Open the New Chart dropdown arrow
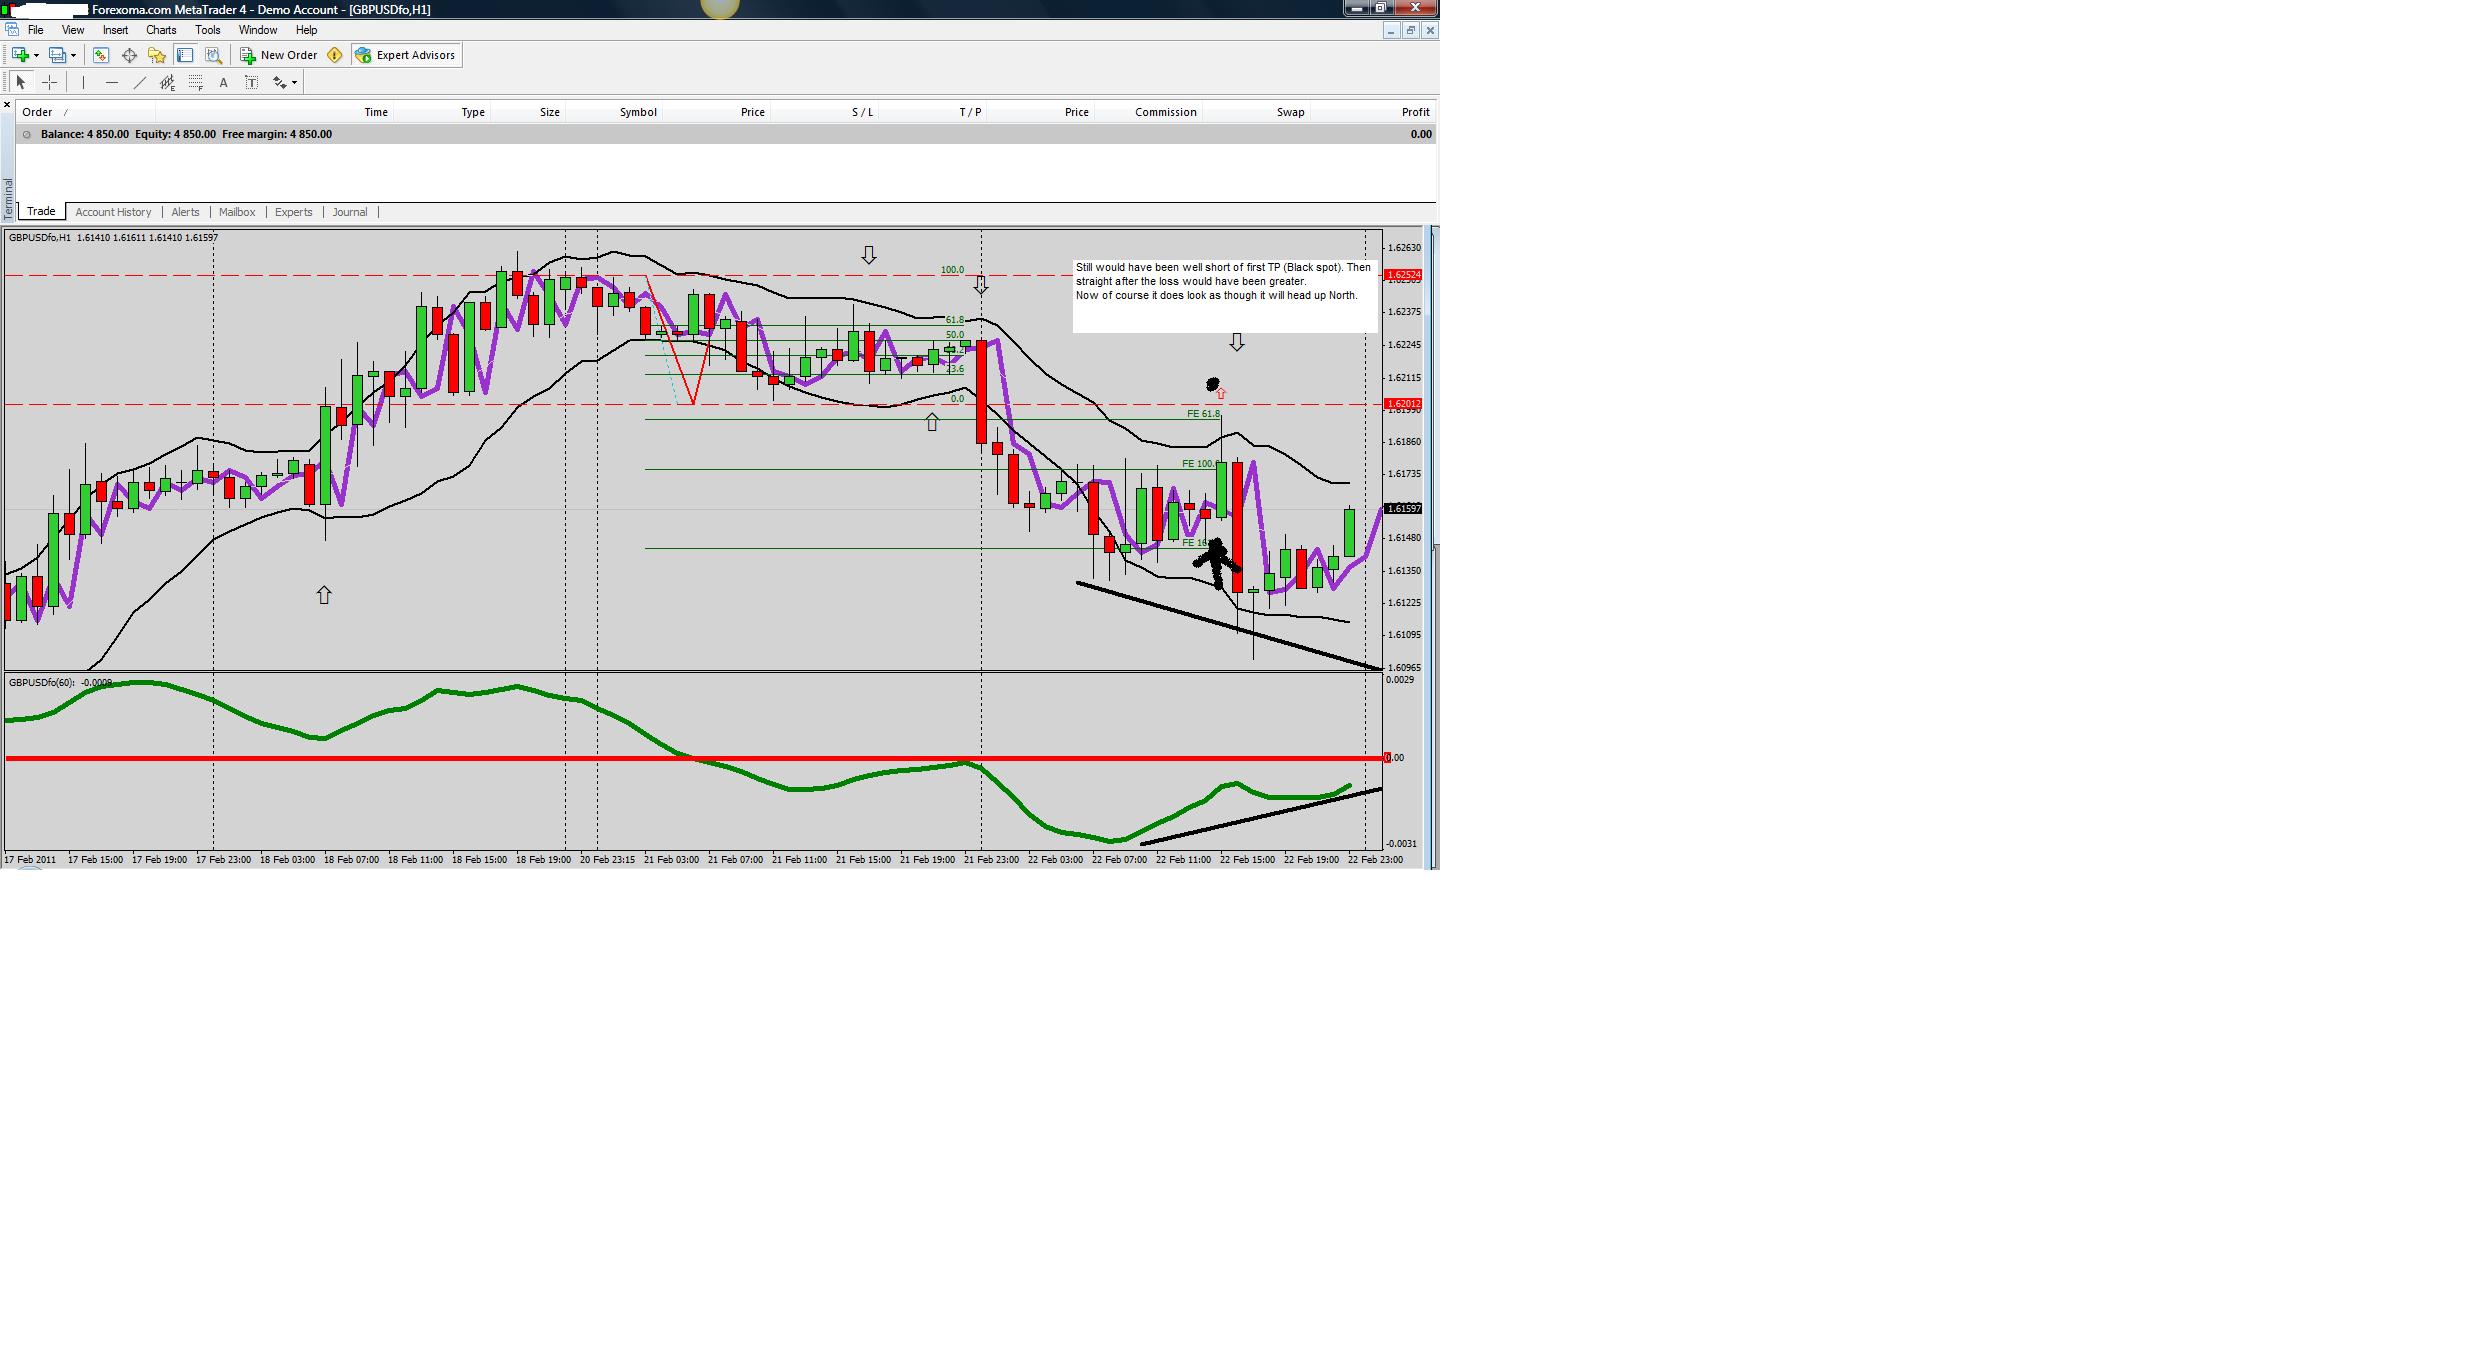 (36, 56)
